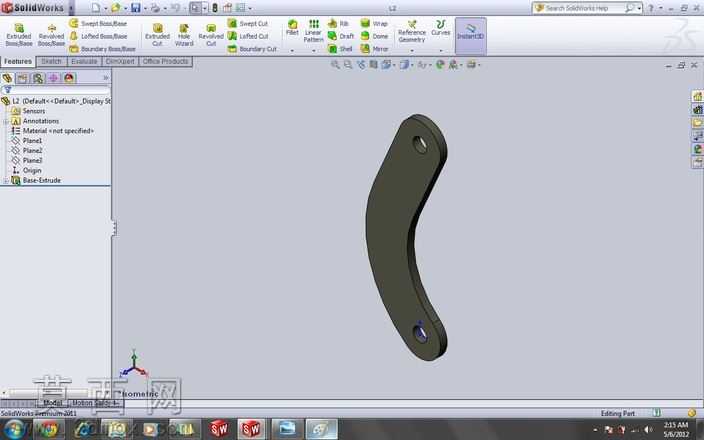
Task: Expand the manager panel tabs chevron
Action: [106, 78]
